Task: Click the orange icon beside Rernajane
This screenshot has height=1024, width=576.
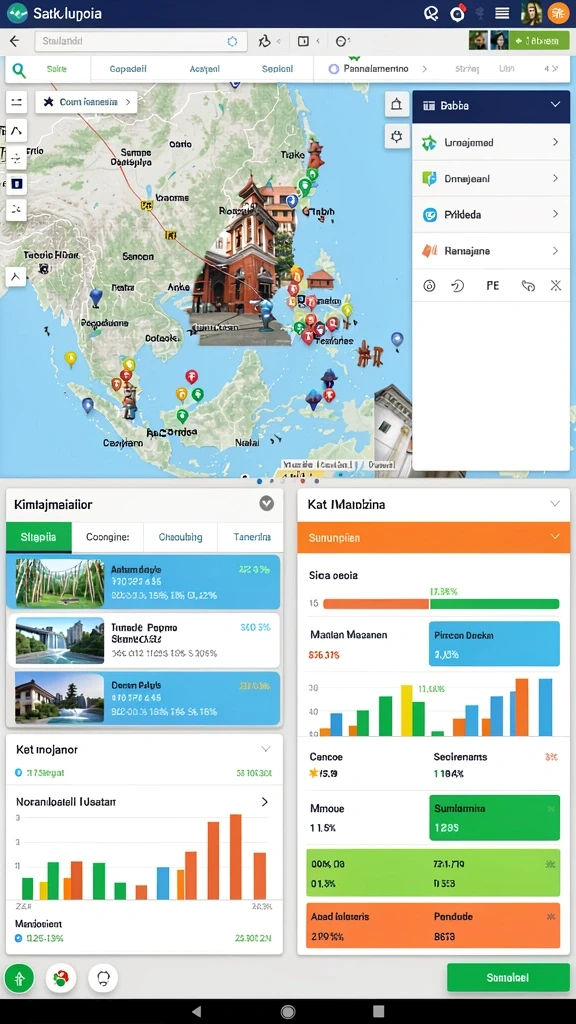Action: [x=429, y=251]
